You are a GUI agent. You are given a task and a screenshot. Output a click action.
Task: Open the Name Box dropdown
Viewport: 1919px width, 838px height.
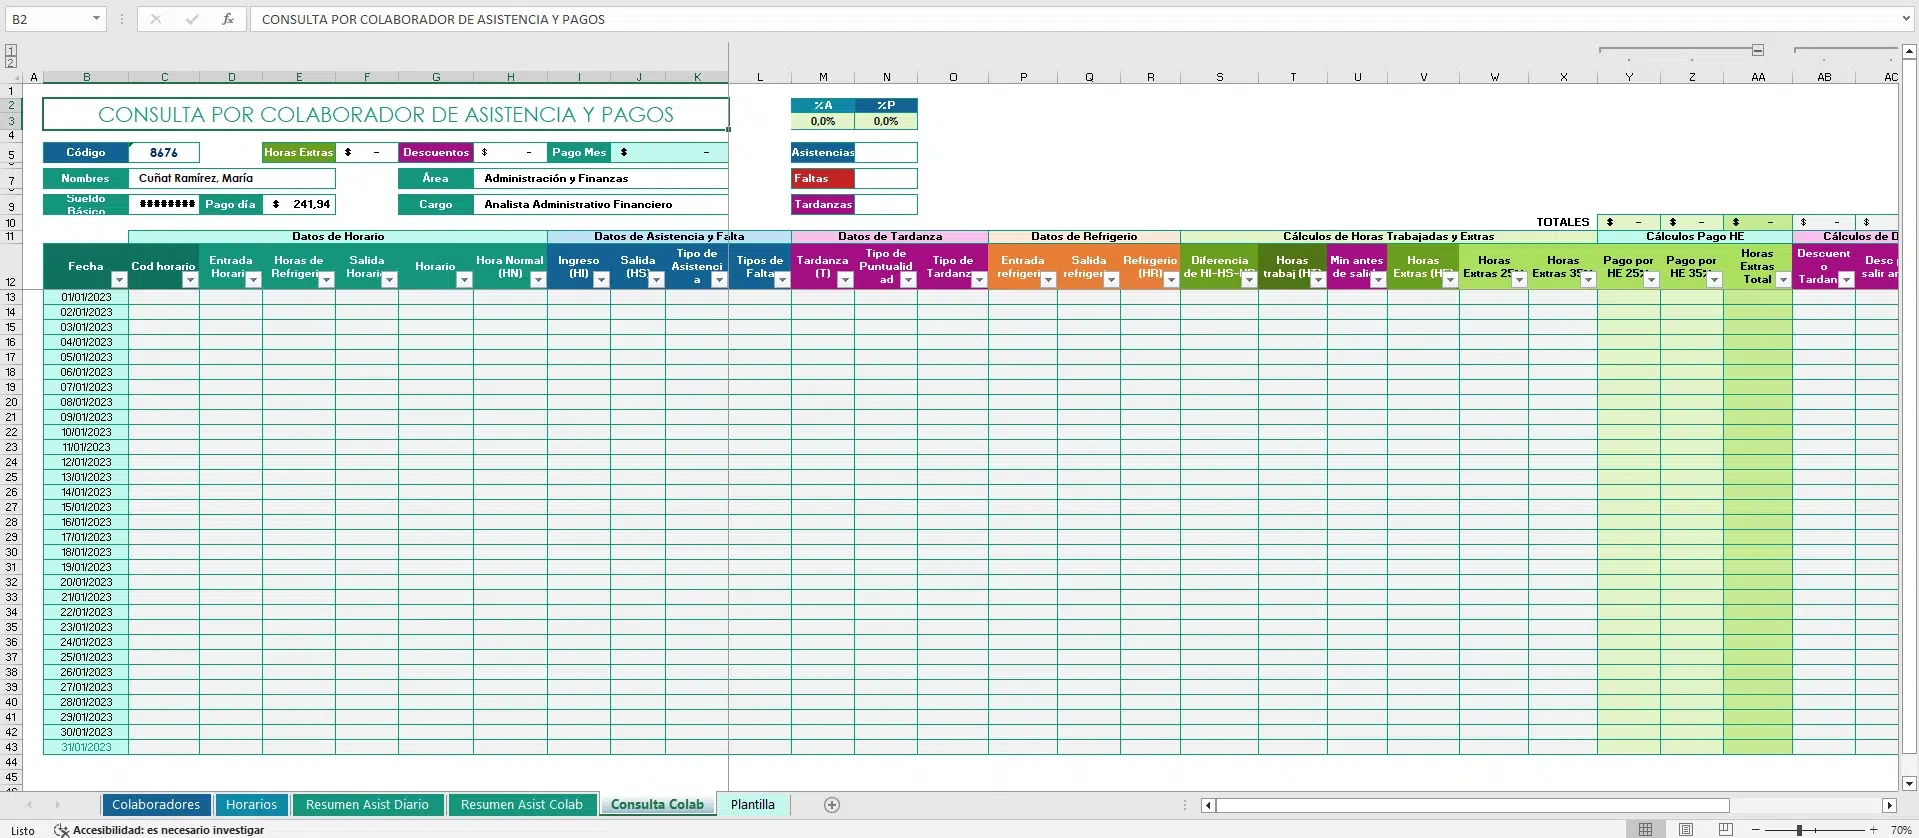click(96, 19)
